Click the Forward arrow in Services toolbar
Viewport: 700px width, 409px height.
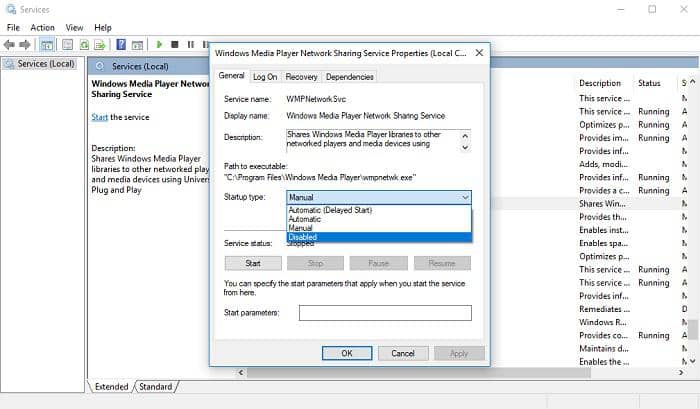(25, 45)
